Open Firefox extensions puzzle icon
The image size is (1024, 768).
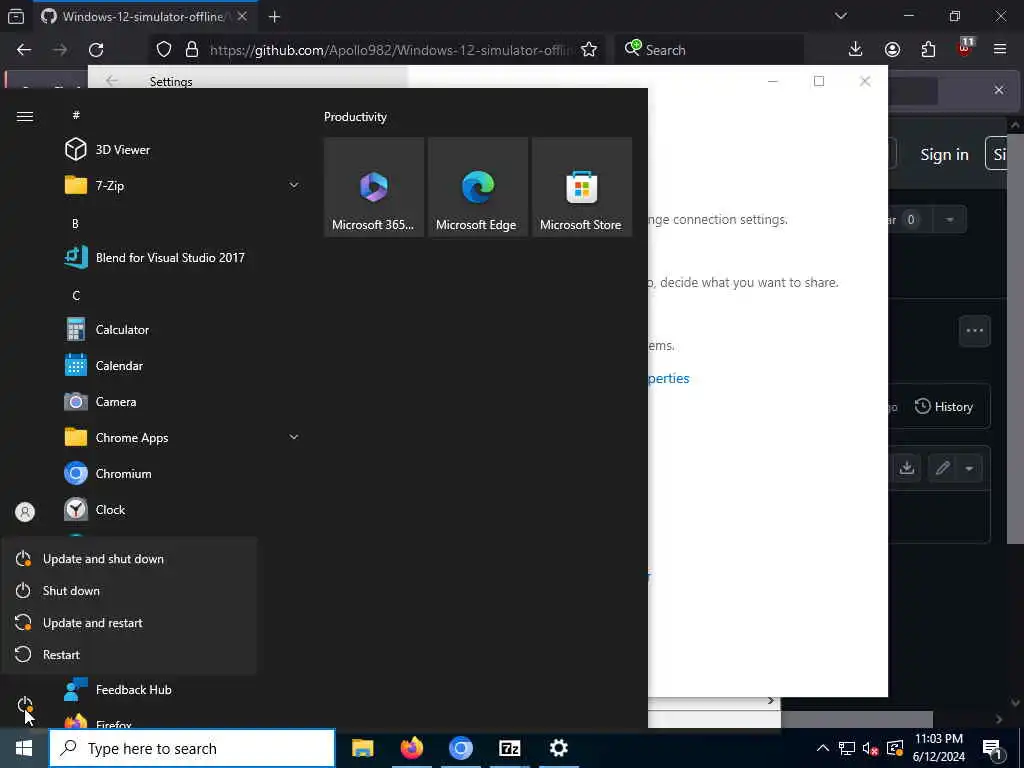point(928,50)
